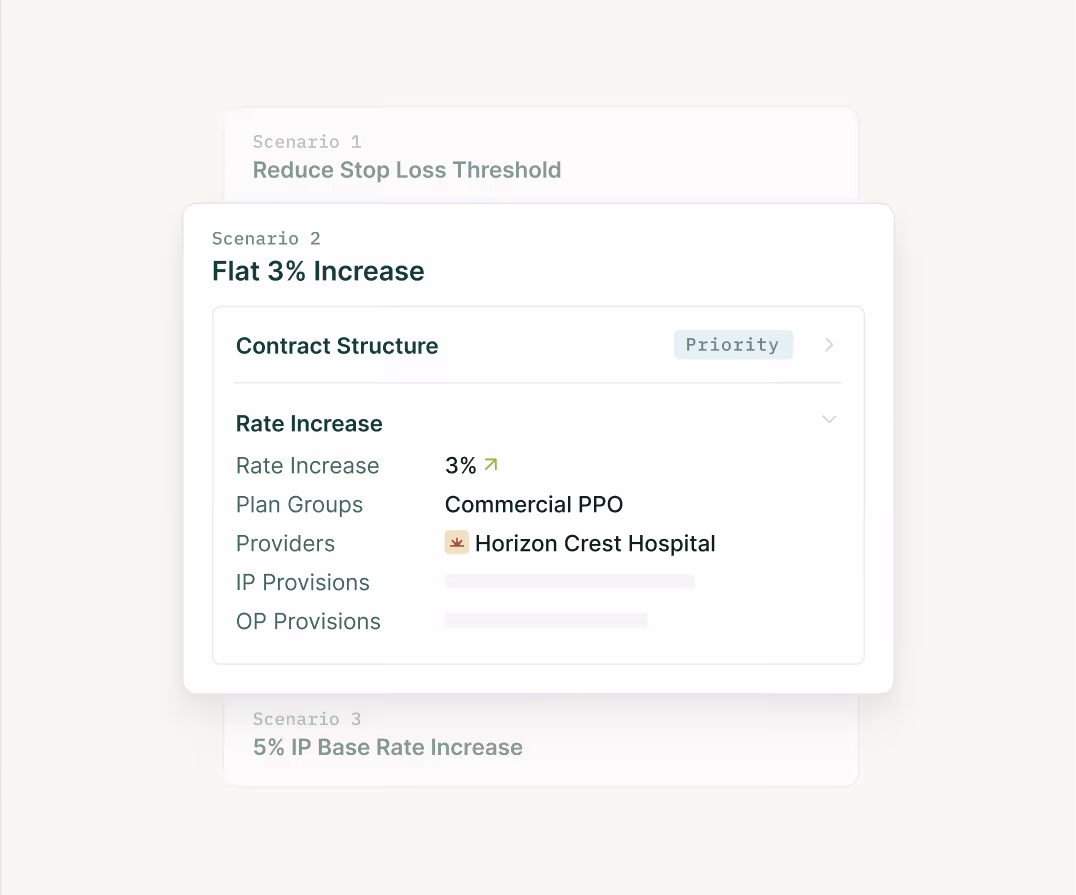
Task: Select the Providers row label
Action: click(x=285, y=543)
